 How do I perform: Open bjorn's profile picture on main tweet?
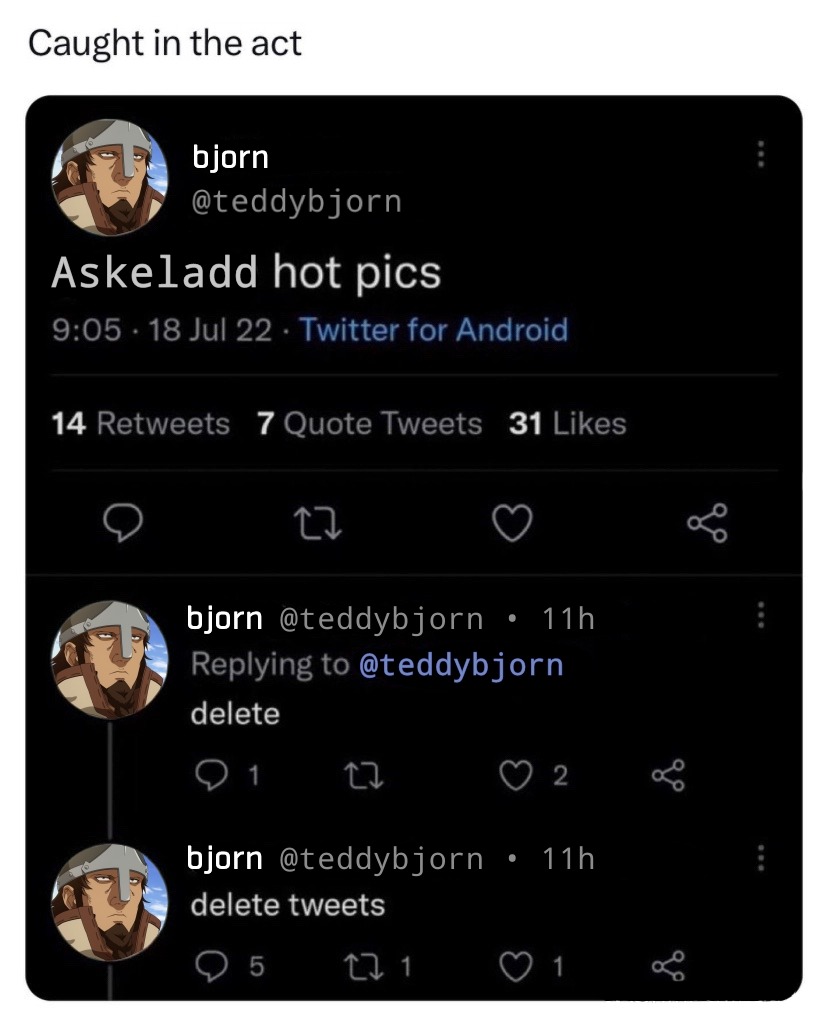click(x=110, y=177)
